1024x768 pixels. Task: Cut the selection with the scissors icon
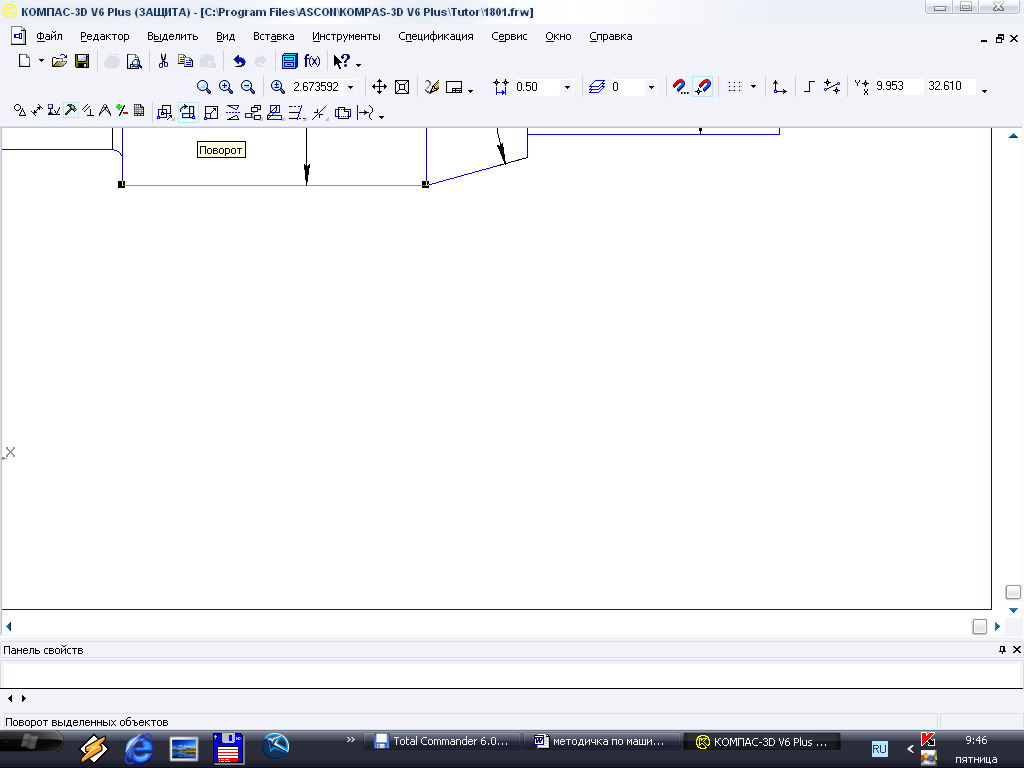click(163, 61)
